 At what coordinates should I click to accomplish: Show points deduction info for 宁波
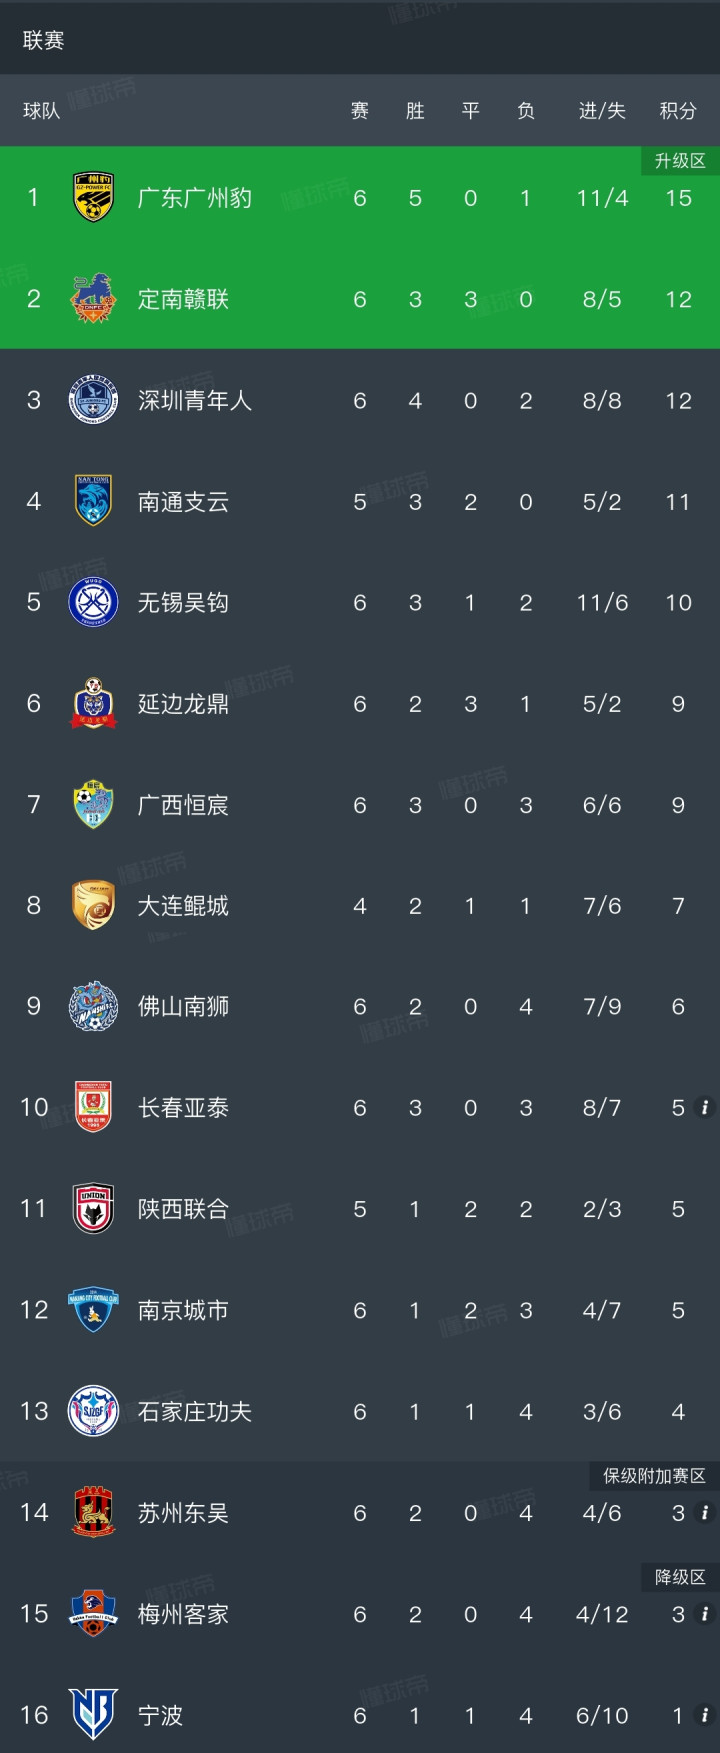pos(704,1715)
